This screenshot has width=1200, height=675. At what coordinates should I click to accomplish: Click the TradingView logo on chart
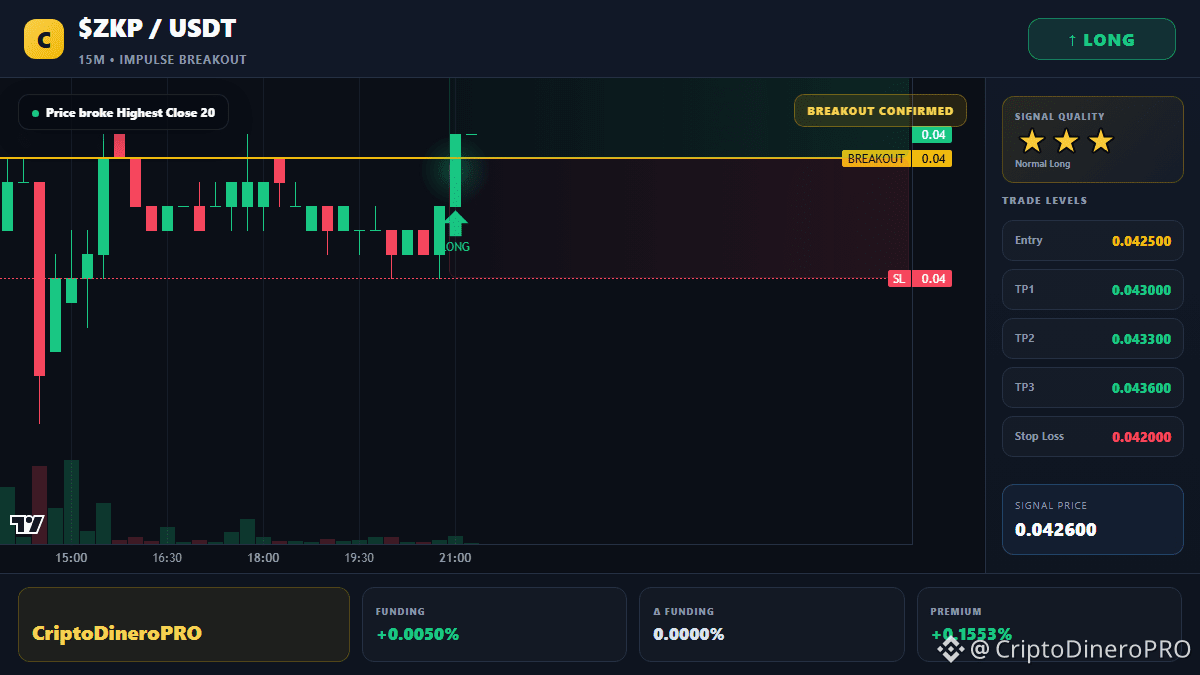click(x=27, y=524)
